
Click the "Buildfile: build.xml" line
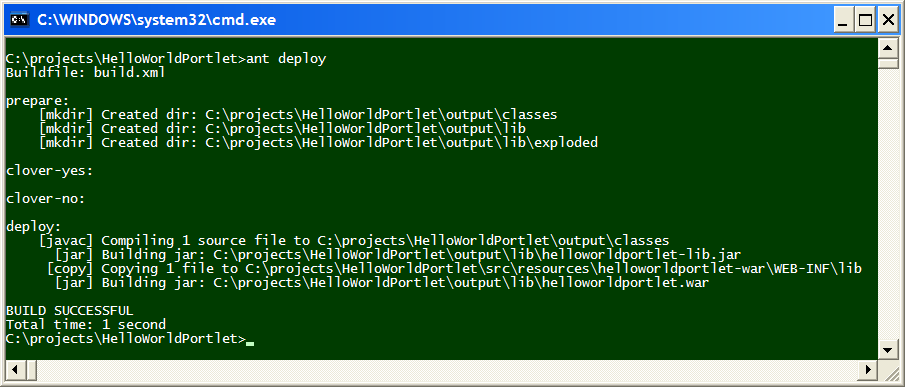point(85,73)
